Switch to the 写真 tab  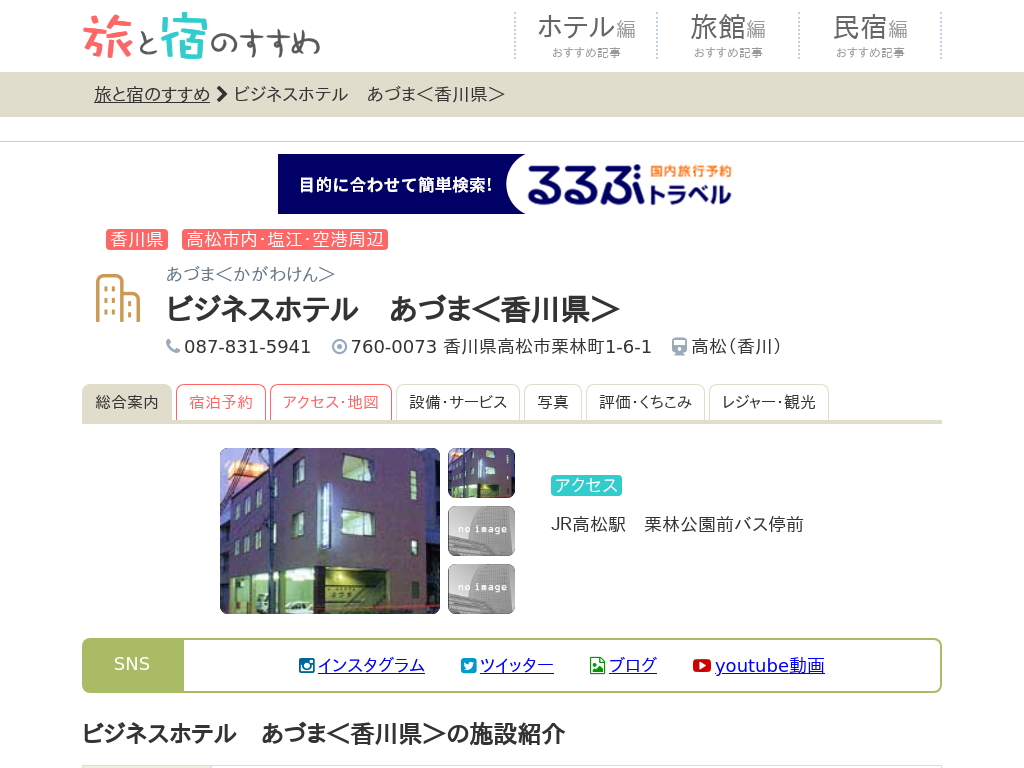(552, 402)
